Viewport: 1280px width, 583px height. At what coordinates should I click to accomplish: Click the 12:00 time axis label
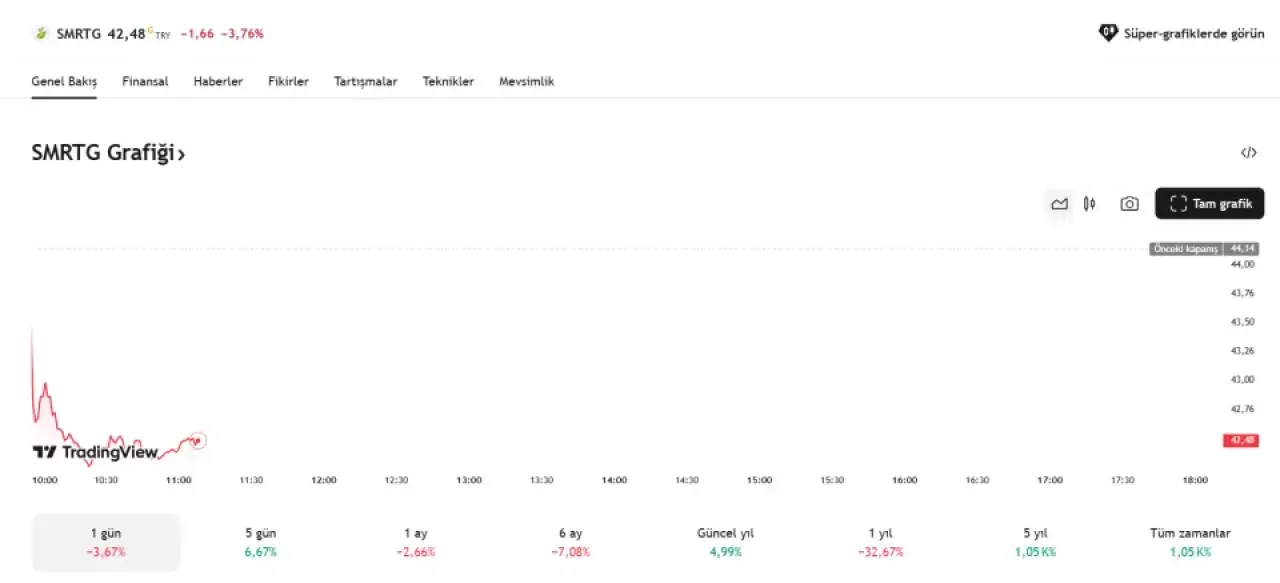[x=324, y=480]
